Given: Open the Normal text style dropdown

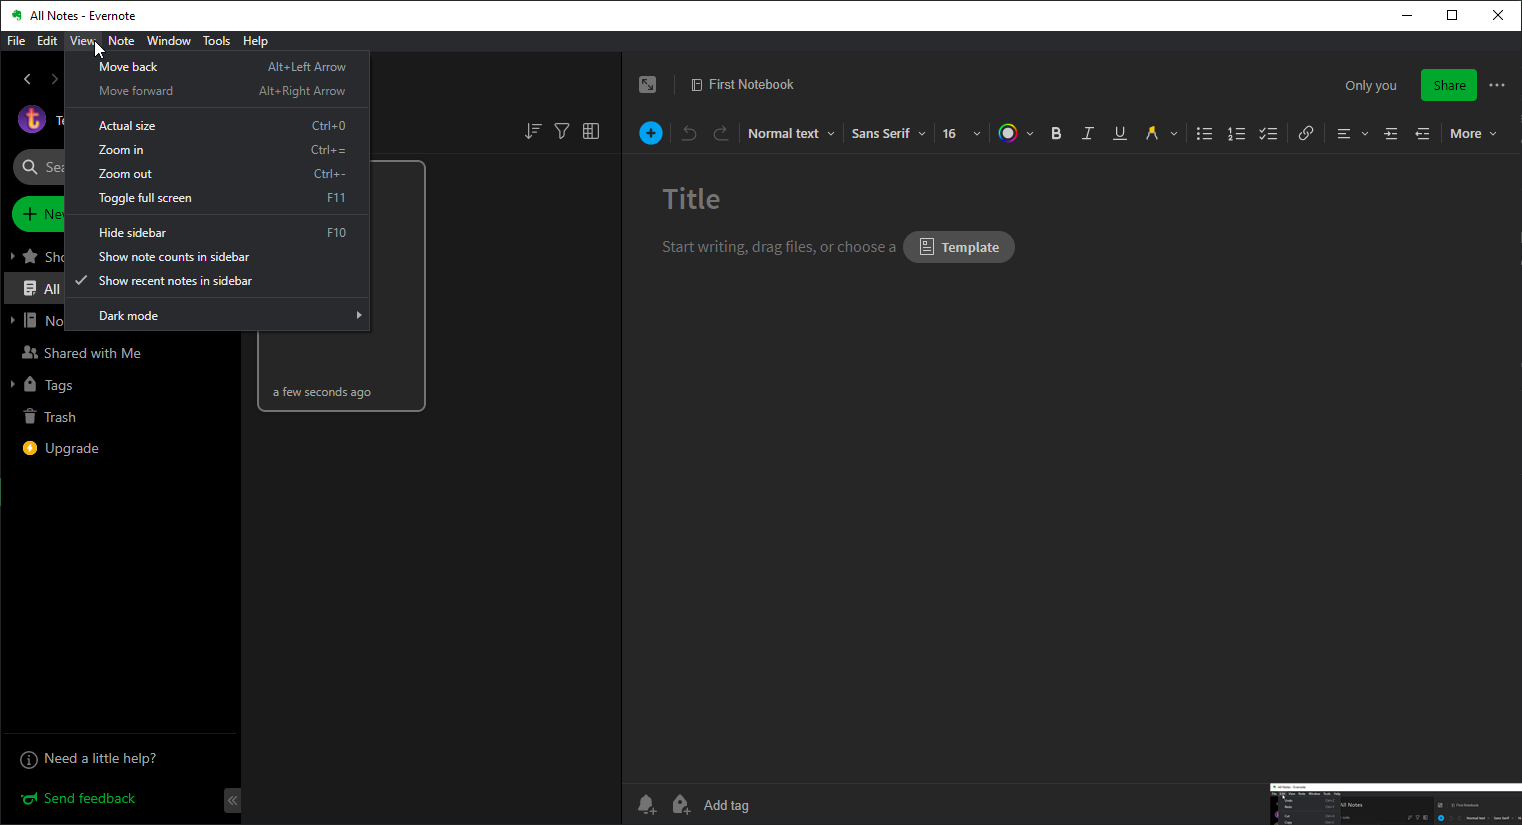Looking at the screenshot, I should [791, 133].
